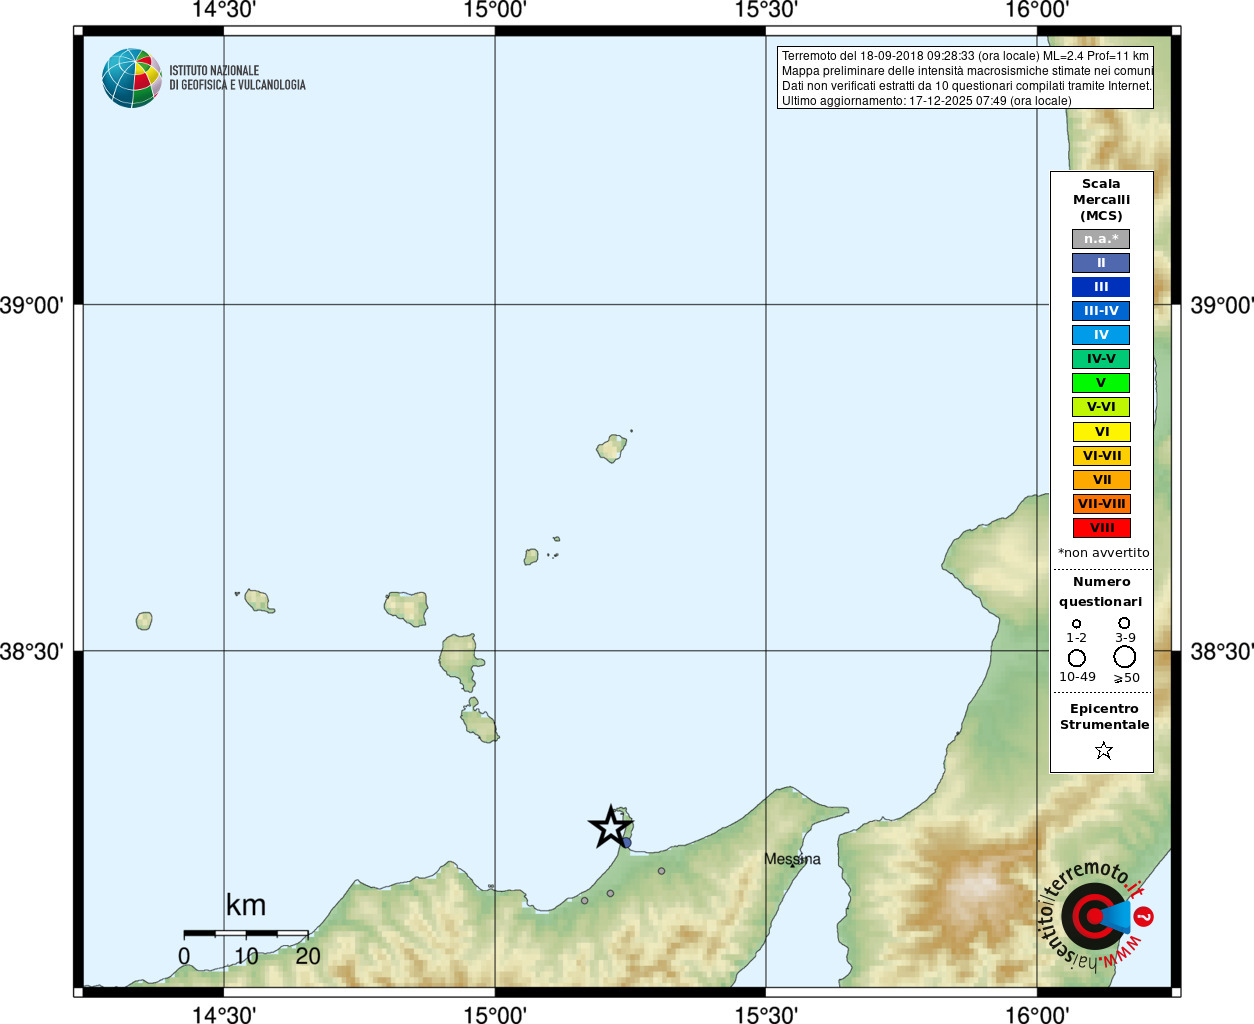Click the right axis 38°30' latitude label
Viewport: 1254px width, 1024px height.
[x=1222, y=652]
